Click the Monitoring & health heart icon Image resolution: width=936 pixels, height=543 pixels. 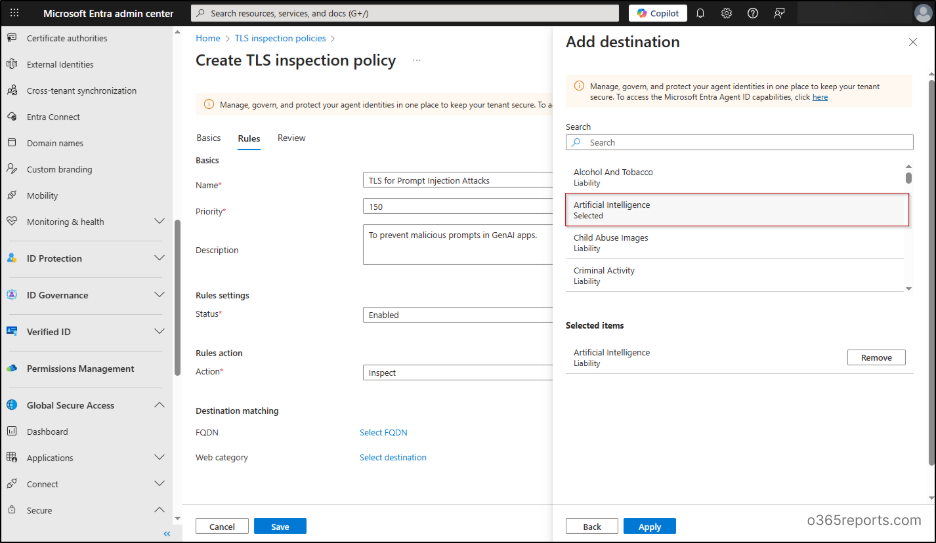[x=12, y=221]
